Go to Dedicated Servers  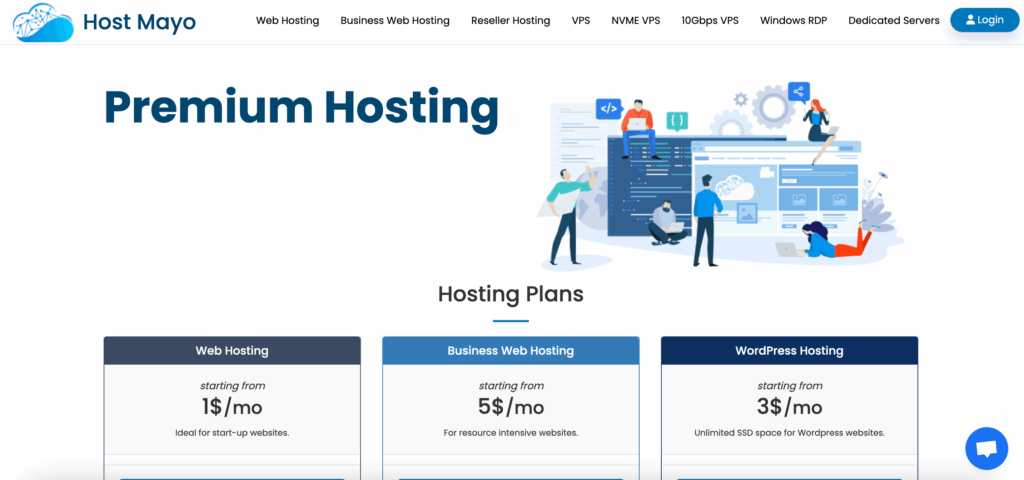(893, 20)
